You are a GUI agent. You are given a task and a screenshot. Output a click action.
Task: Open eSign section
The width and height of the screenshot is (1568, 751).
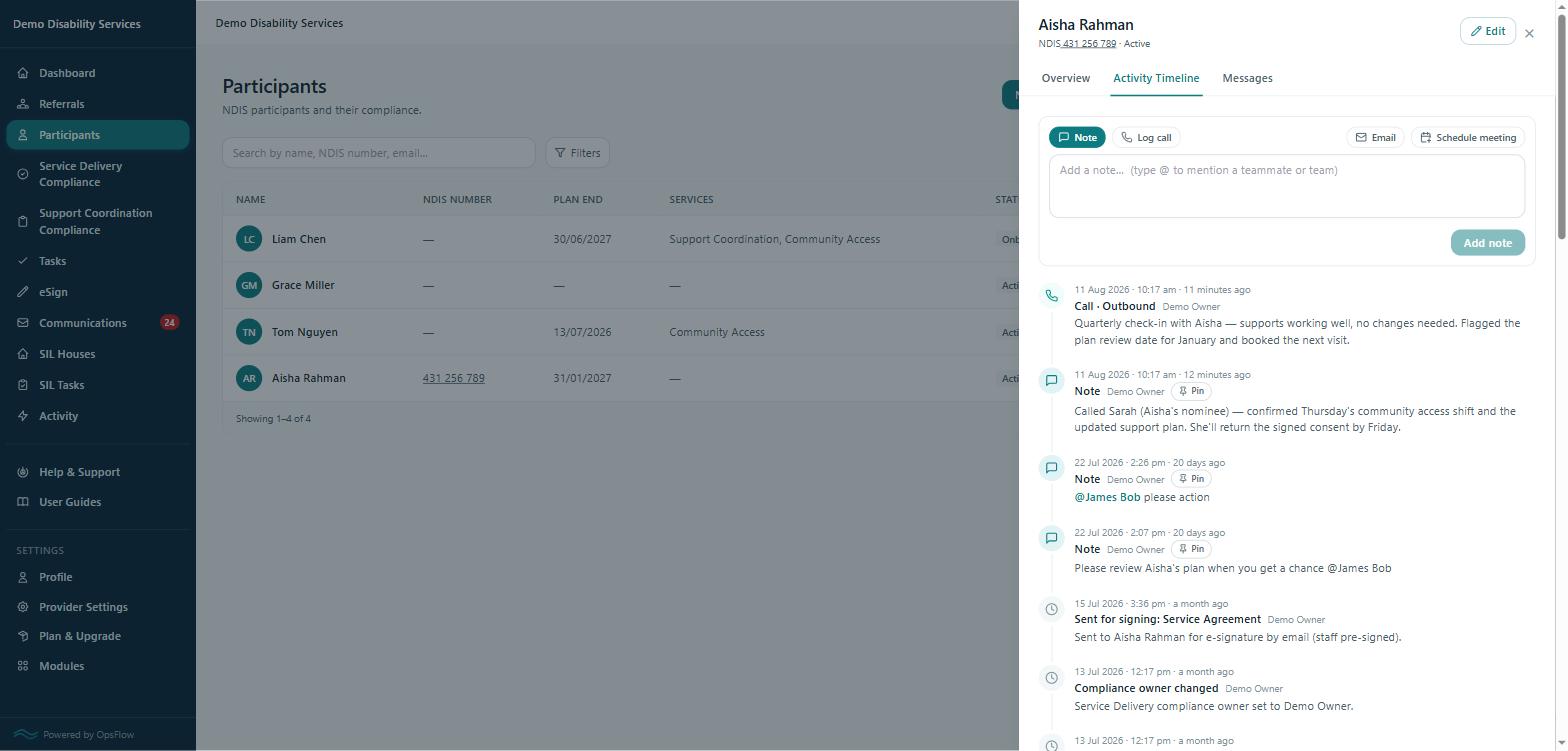tap(97, 292)
